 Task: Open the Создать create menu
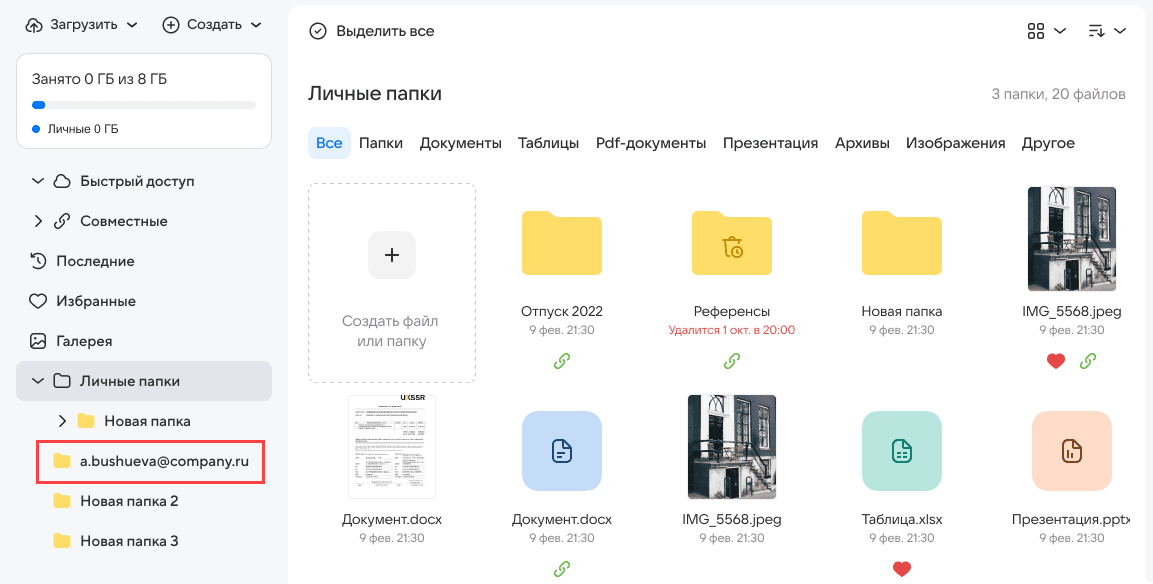tap(212, 24)
